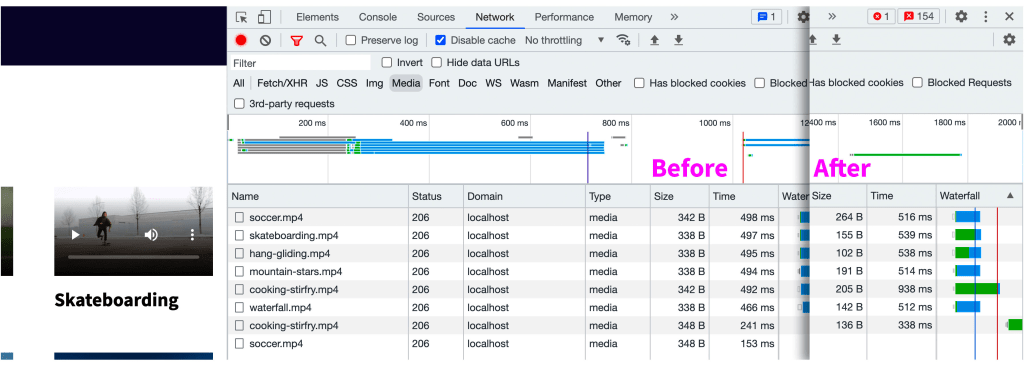The height and width of the screenshot is (366, 1024).
Task: Activate the inspect element picker icon
Action: tap(242, 17)
